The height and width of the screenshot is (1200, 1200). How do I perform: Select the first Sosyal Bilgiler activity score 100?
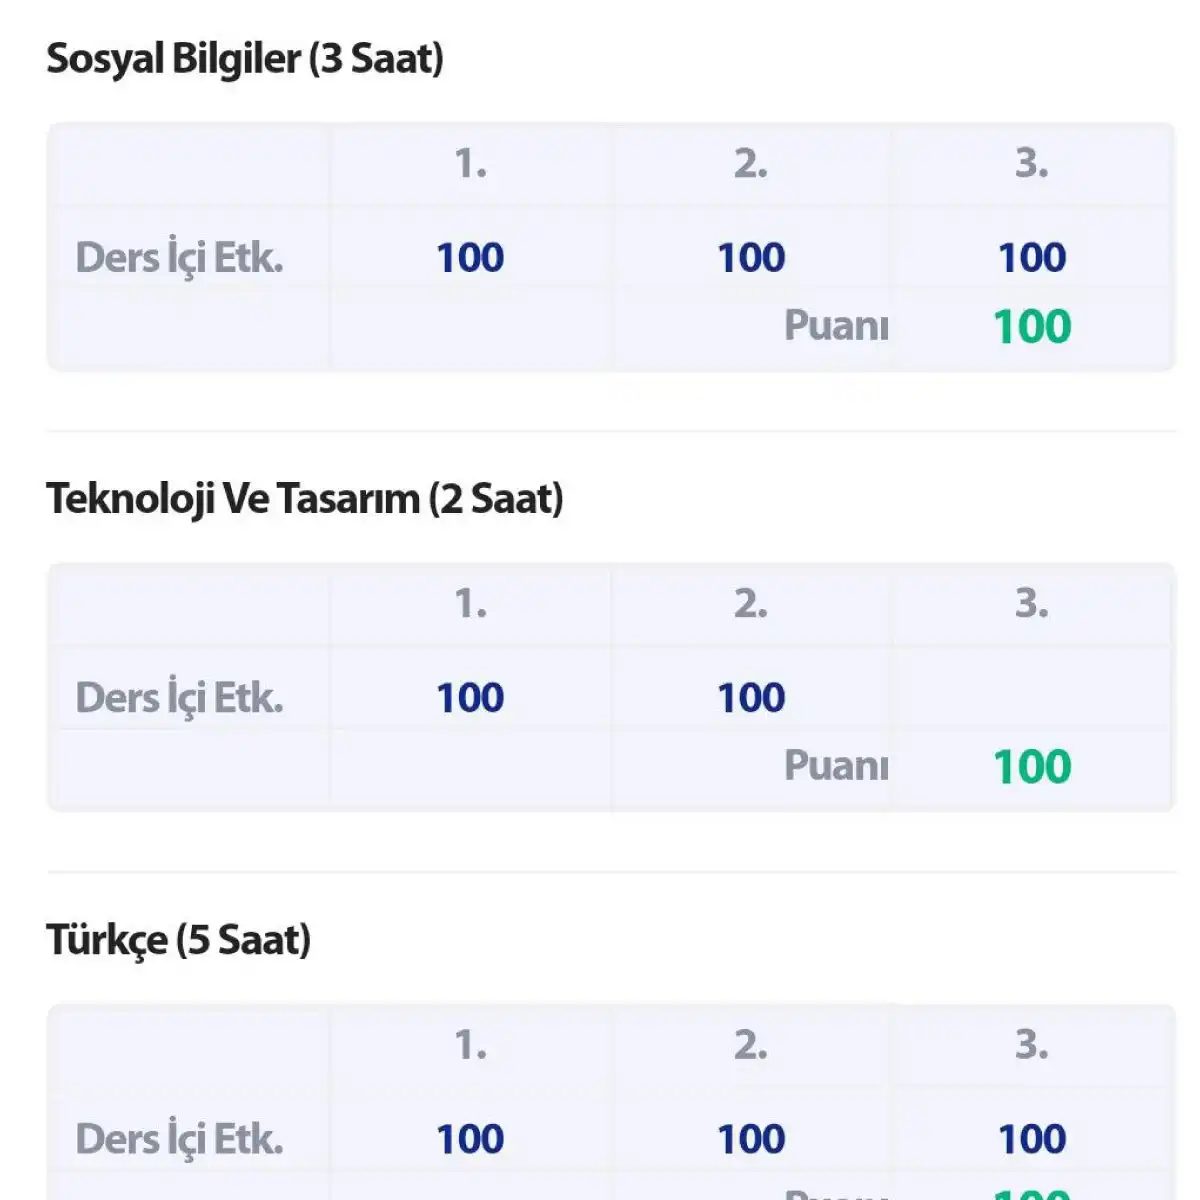tap(470, 258)
